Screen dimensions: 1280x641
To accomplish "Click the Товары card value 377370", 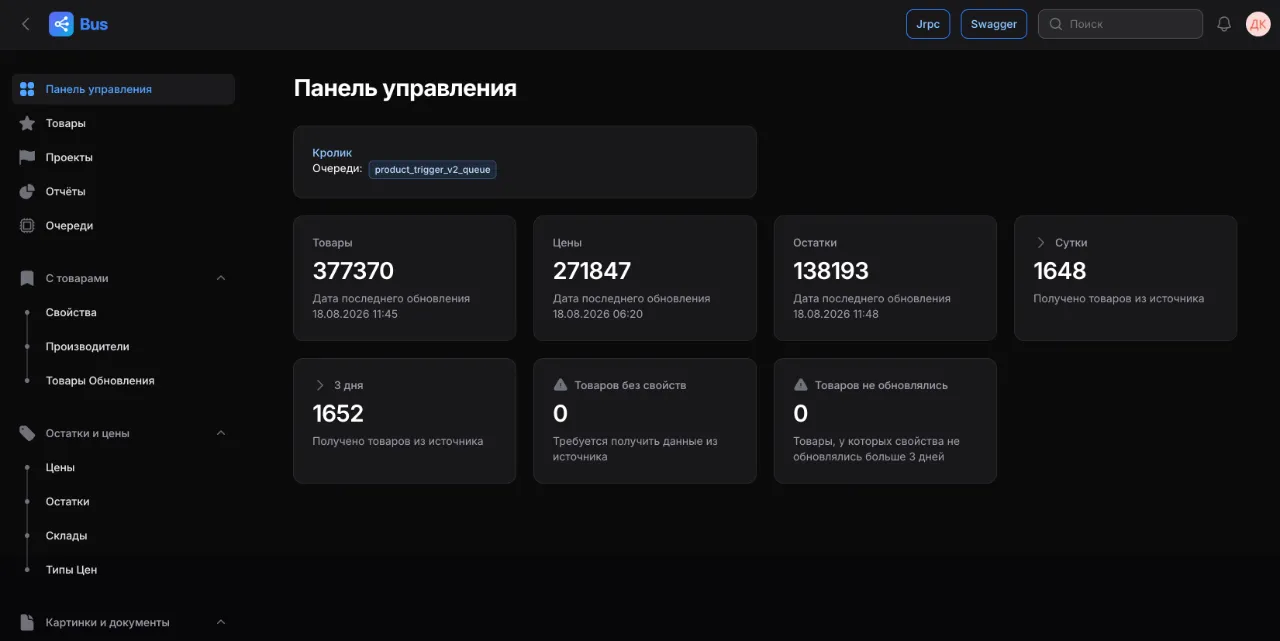I will pyautogui.click(x=353, y=271).
